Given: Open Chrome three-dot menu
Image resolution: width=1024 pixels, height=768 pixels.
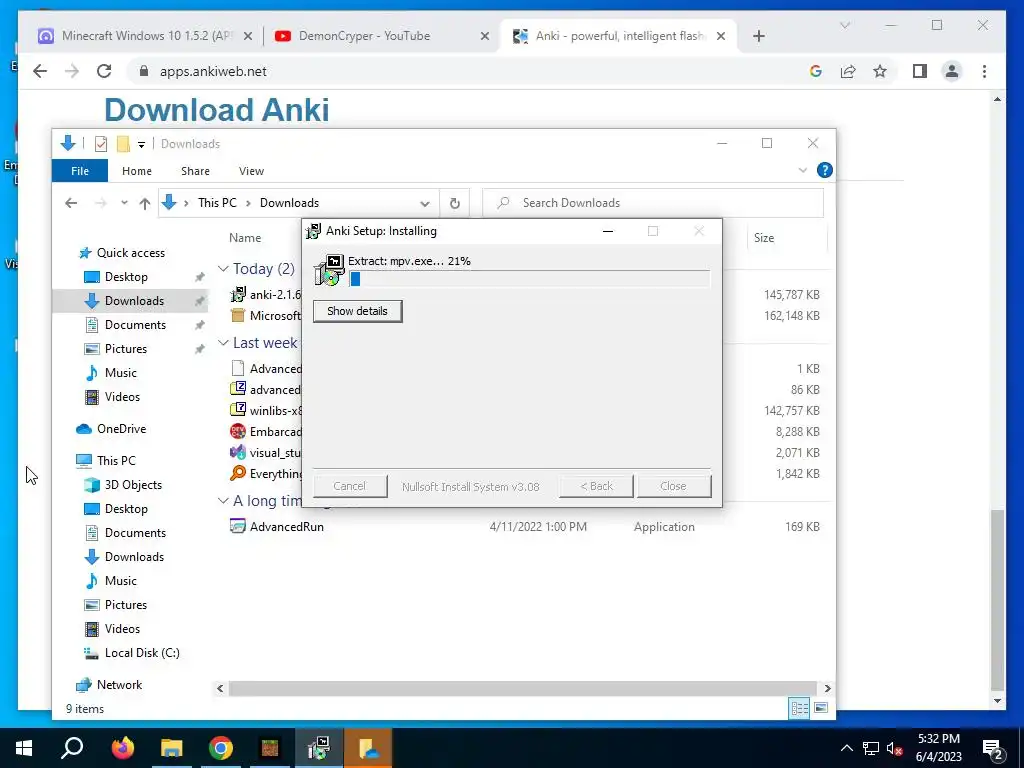Looking at the screenshot, I should point(984,71).
